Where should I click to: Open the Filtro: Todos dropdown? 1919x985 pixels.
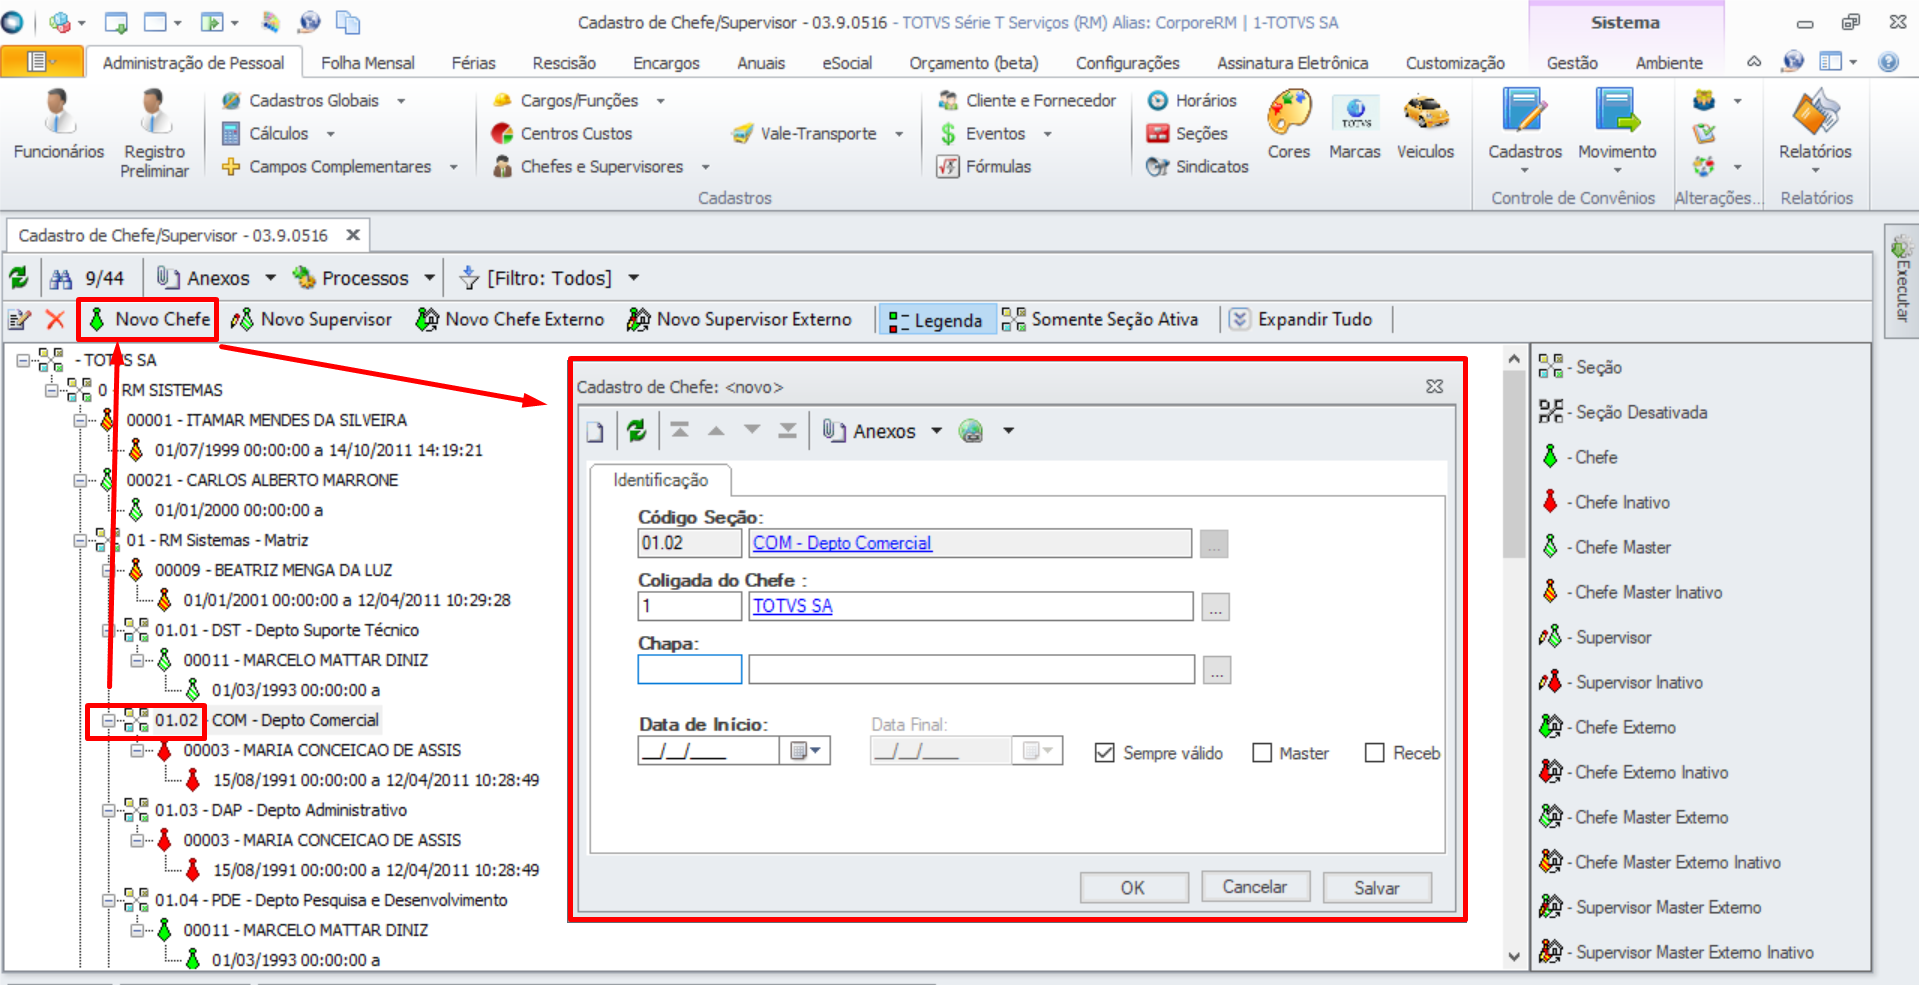tap(633, 277)
